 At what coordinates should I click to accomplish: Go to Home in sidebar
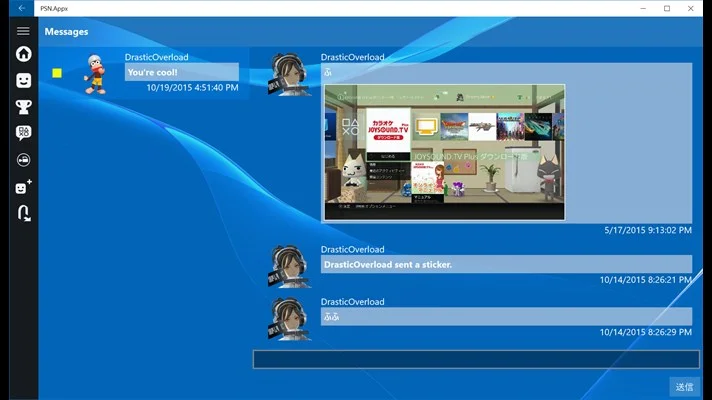tap(24, 54)
